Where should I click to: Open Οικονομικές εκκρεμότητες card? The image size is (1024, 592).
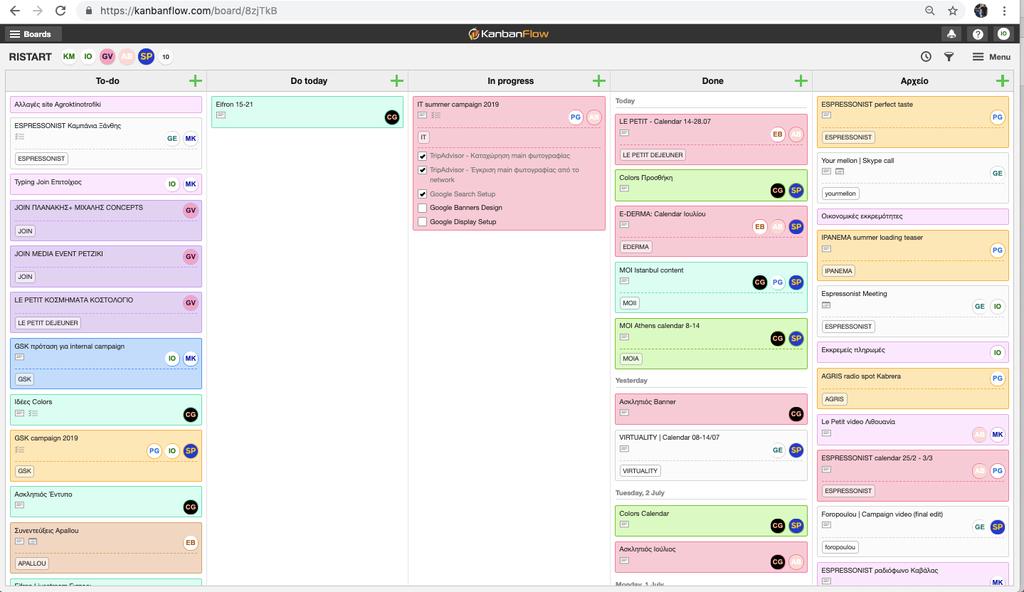[913, 216]
